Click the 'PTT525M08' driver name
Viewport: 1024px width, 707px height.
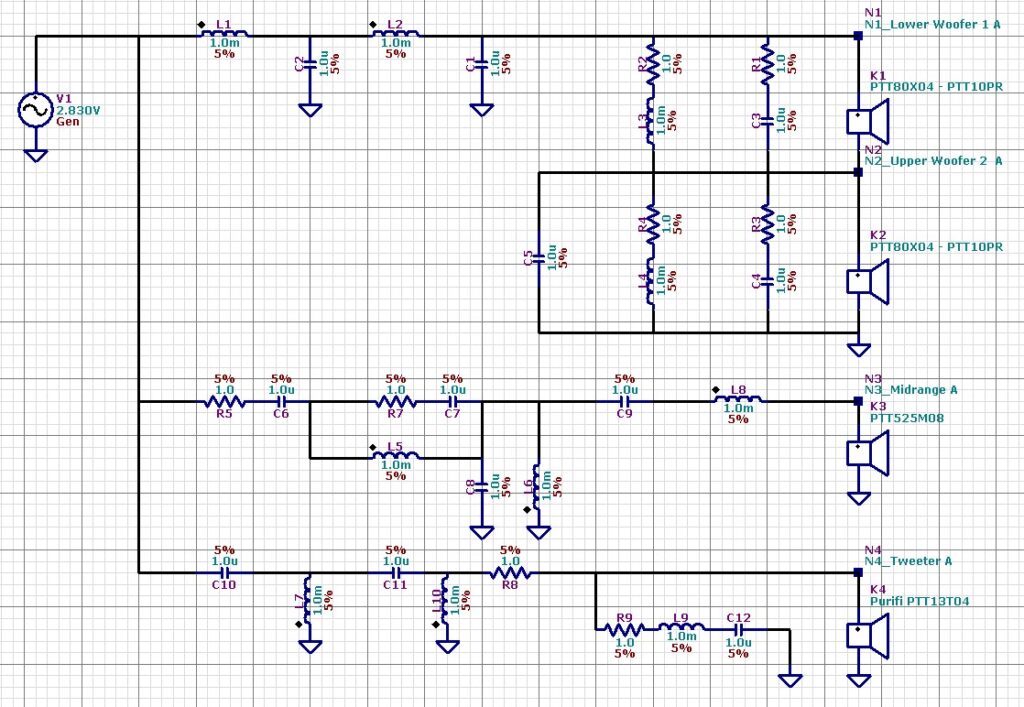(x=906, y=418)
